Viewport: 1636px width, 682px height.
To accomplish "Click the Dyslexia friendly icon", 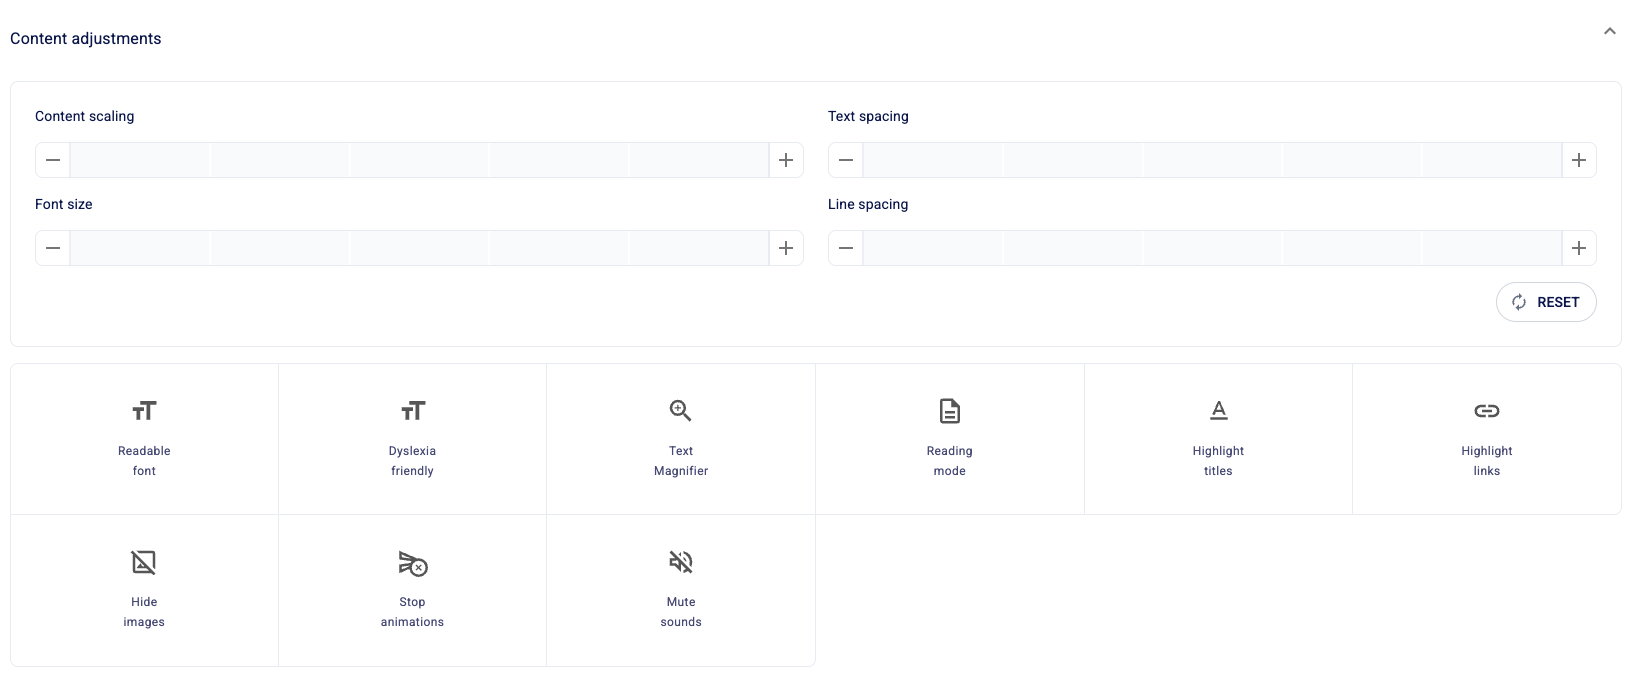I will pos(413,411).
